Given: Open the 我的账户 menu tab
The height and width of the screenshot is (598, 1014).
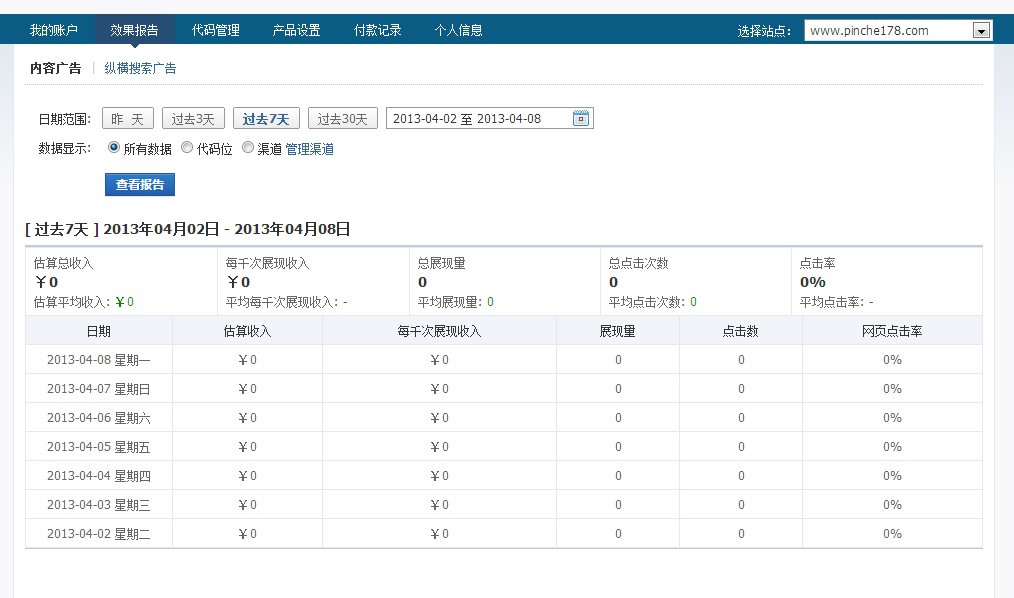Looking at the screenshot, I should [54, 30].
